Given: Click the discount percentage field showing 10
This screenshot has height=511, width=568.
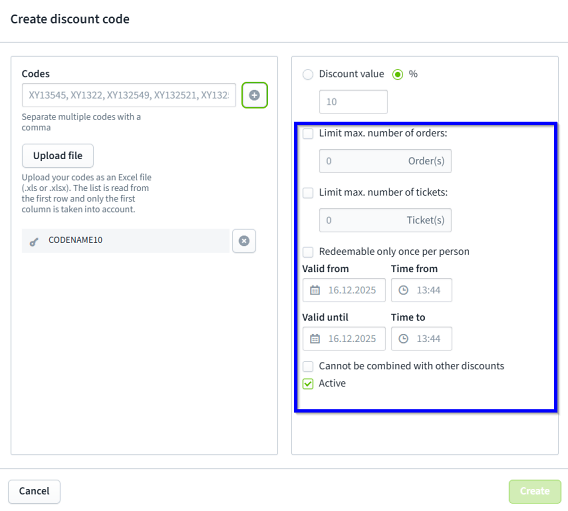Looking at the screenshot, I should point(353,102).
